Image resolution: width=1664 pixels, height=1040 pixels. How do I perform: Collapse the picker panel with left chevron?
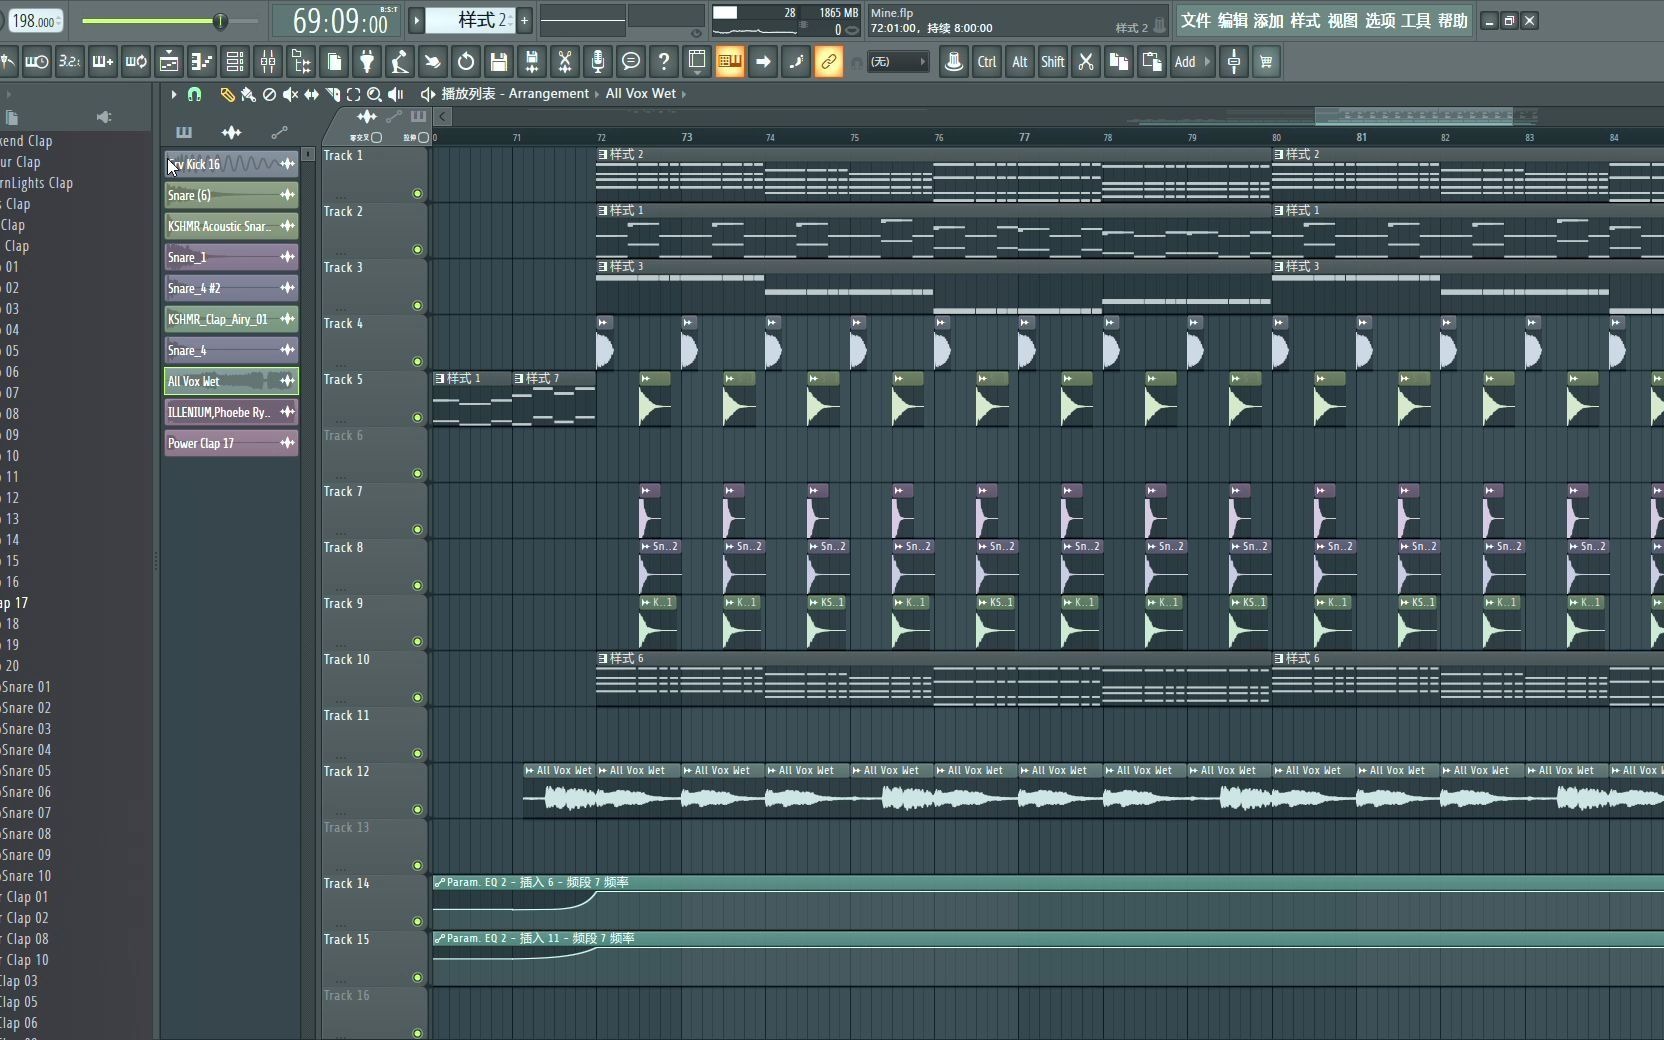tap(442, 116)
